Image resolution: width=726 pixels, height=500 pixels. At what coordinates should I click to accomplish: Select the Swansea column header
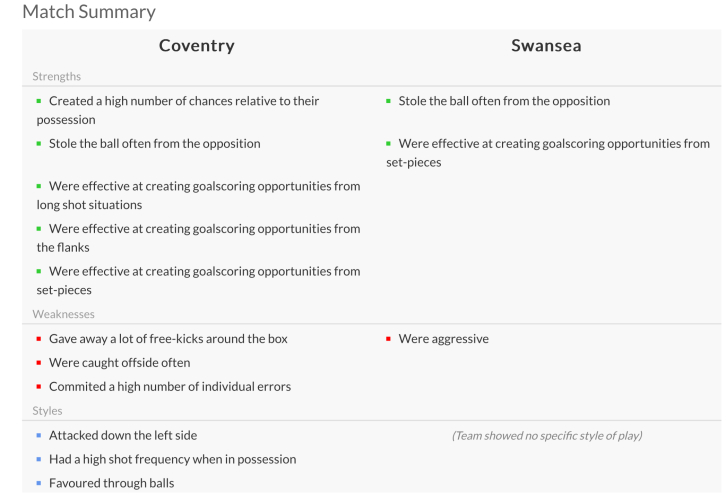(x=546, y=46)
